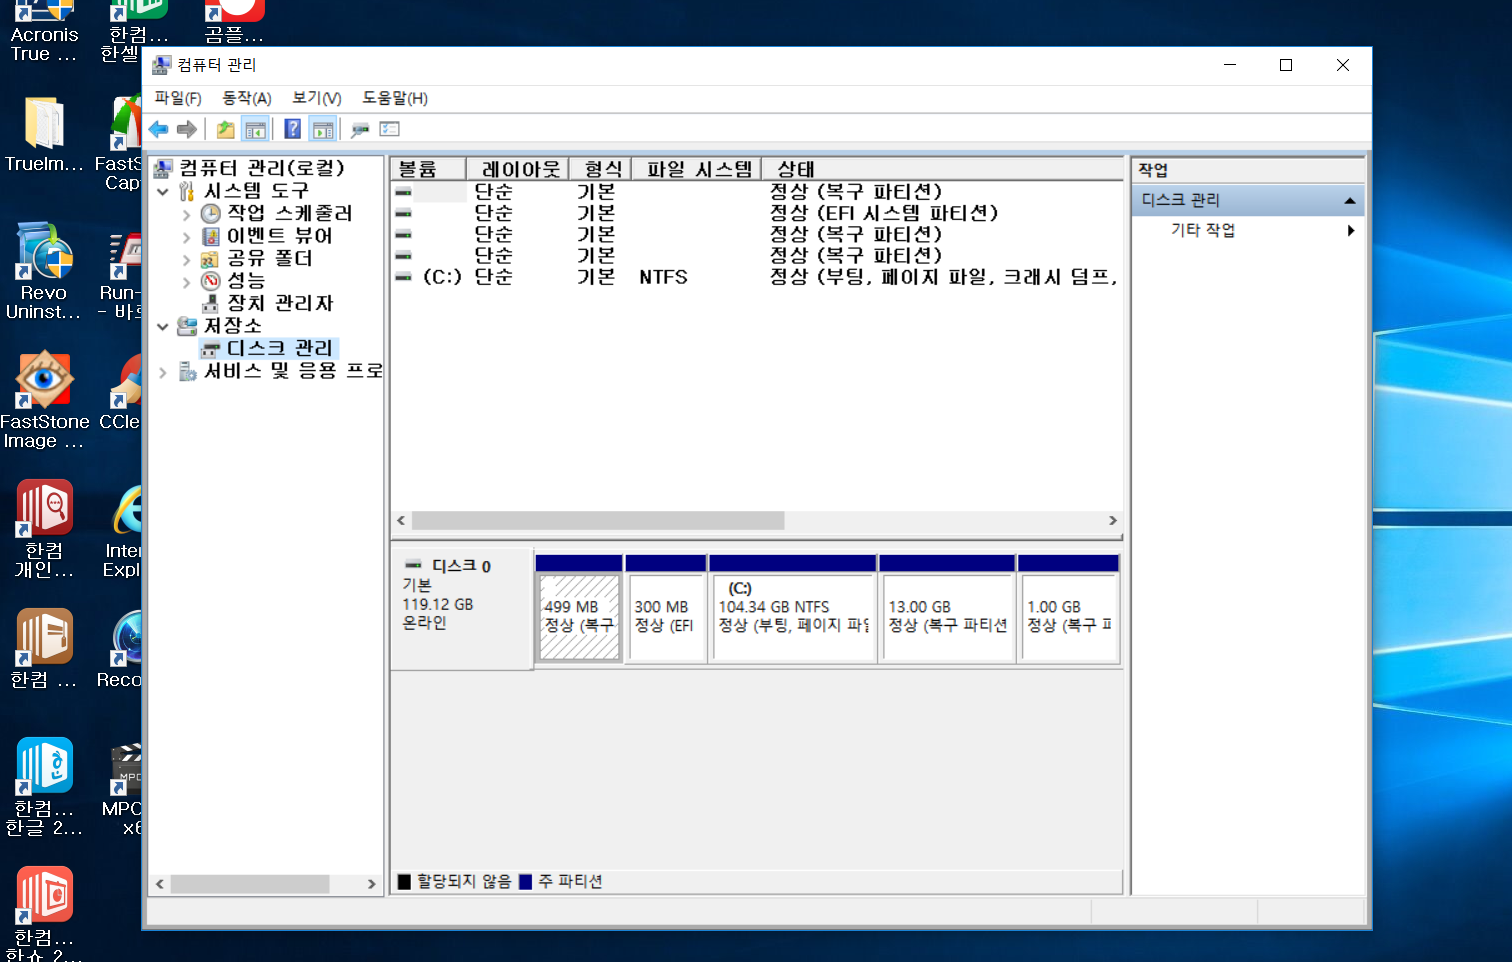The image size is (1512, 962).
Task: Open the TrueIm... folder desktop icon
Action: [x=44, y=135]
